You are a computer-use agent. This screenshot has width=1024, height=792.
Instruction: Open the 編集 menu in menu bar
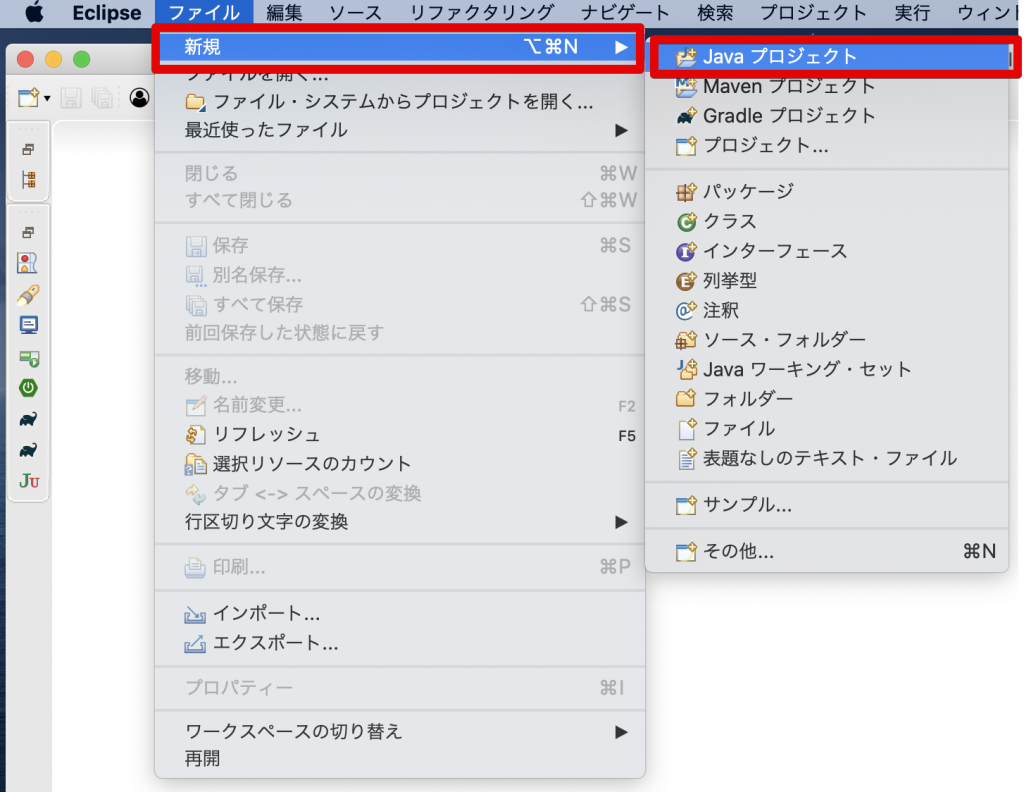coord(284,12)
